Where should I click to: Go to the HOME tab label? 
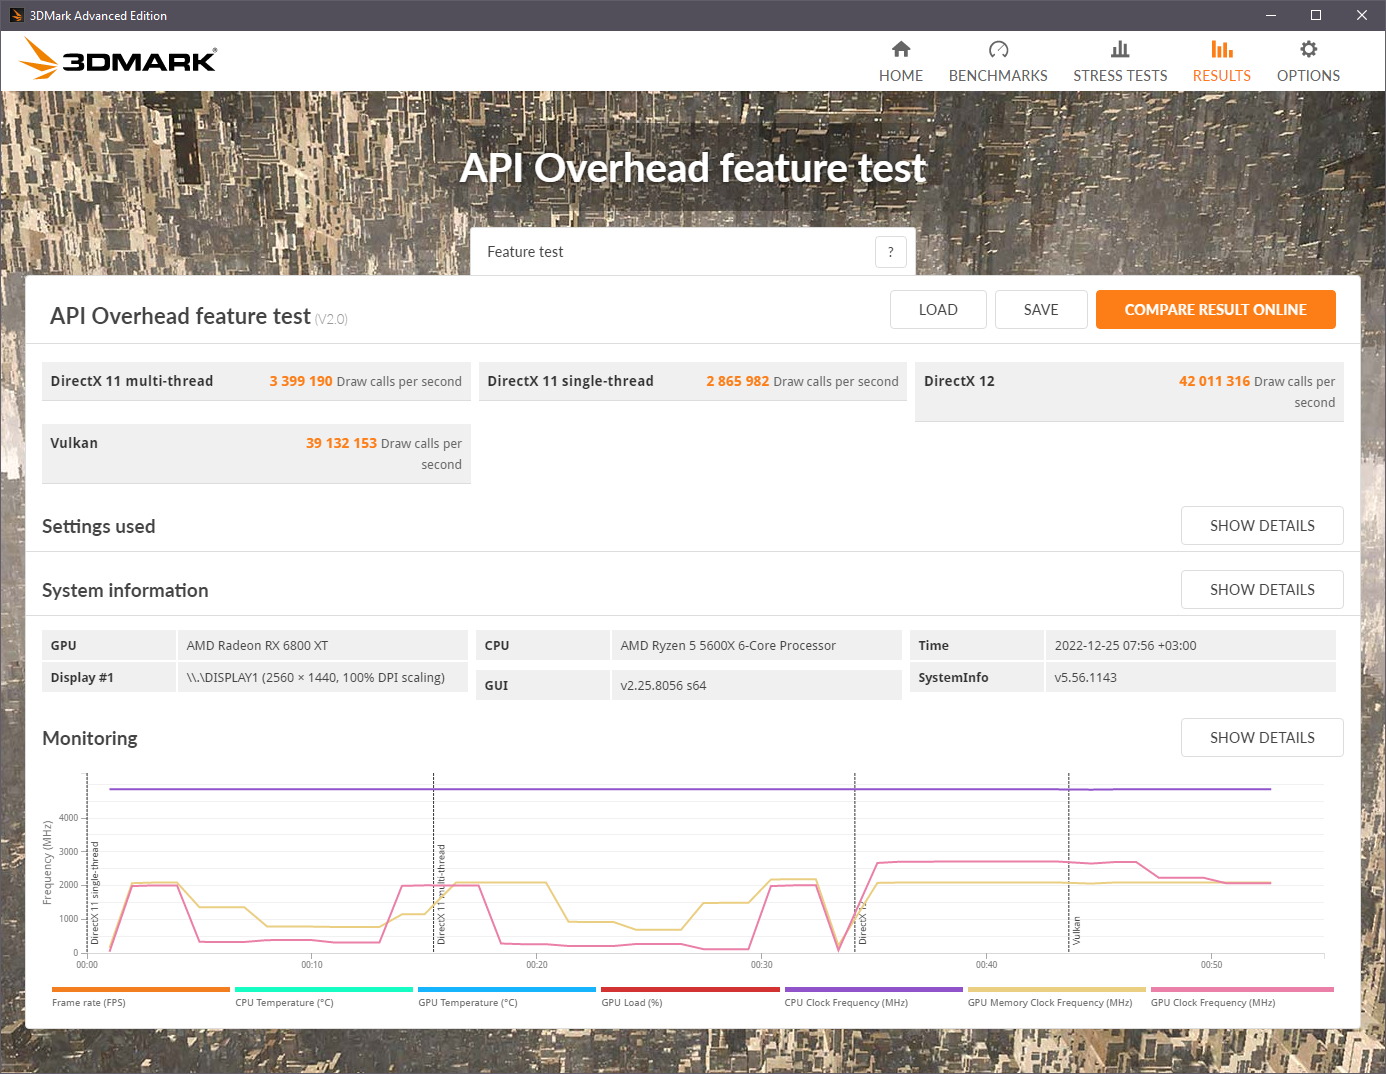pyautogui.click(x=901, y=76)
